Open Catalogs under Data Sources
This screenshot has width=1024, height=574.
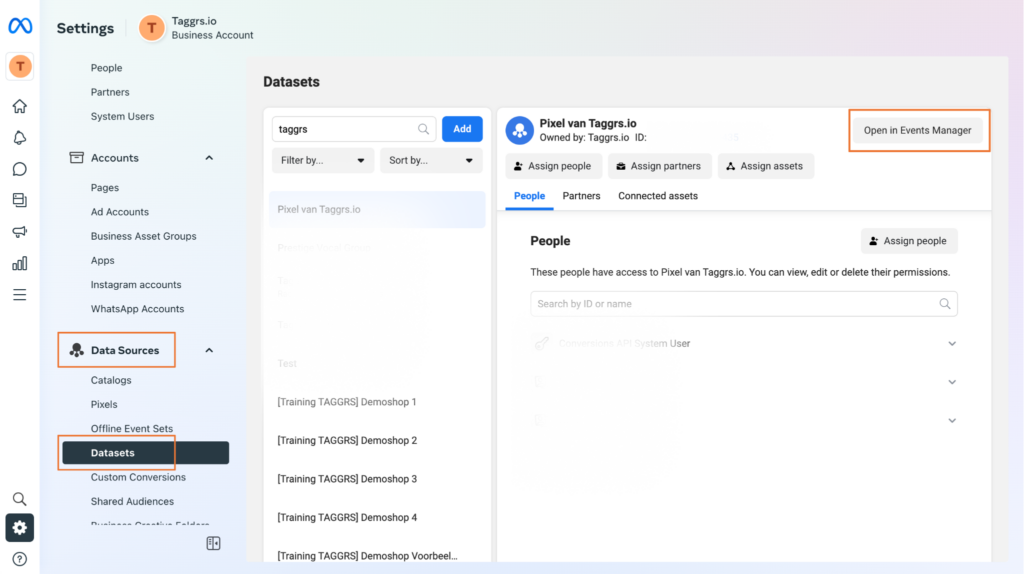pos(111,380)
